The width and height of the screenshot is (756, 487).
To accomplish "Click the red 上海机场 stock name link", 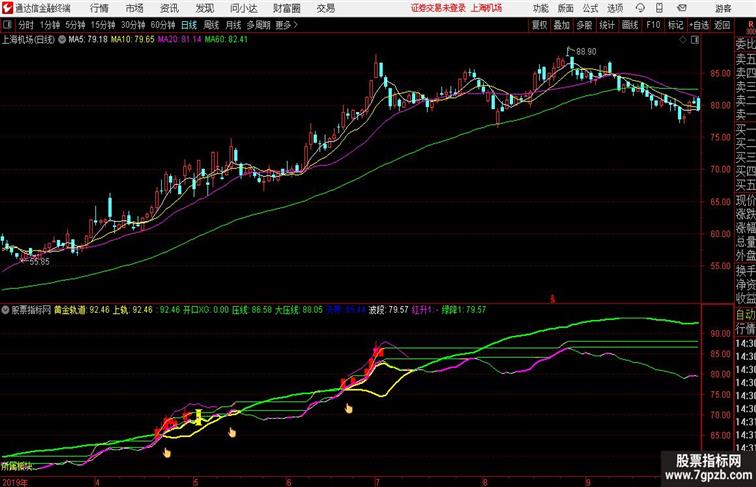I will coord(486,8).
